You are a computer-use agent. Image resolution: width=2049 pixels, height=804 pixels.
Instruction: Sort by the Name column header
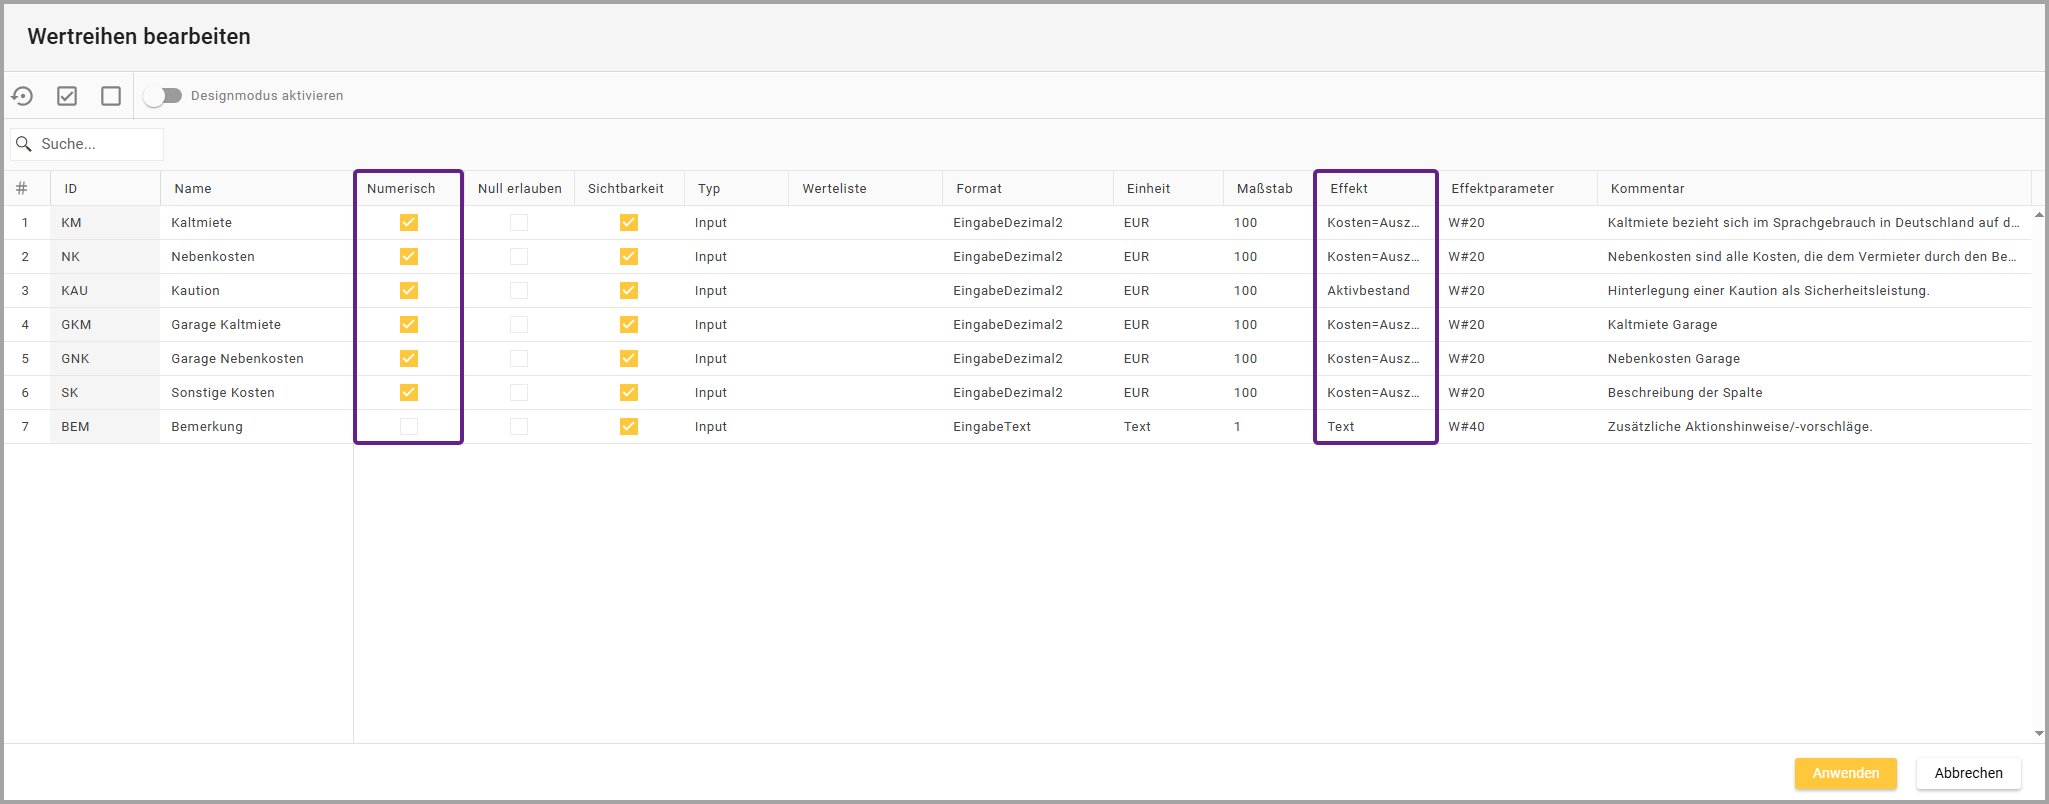(193, 189)
